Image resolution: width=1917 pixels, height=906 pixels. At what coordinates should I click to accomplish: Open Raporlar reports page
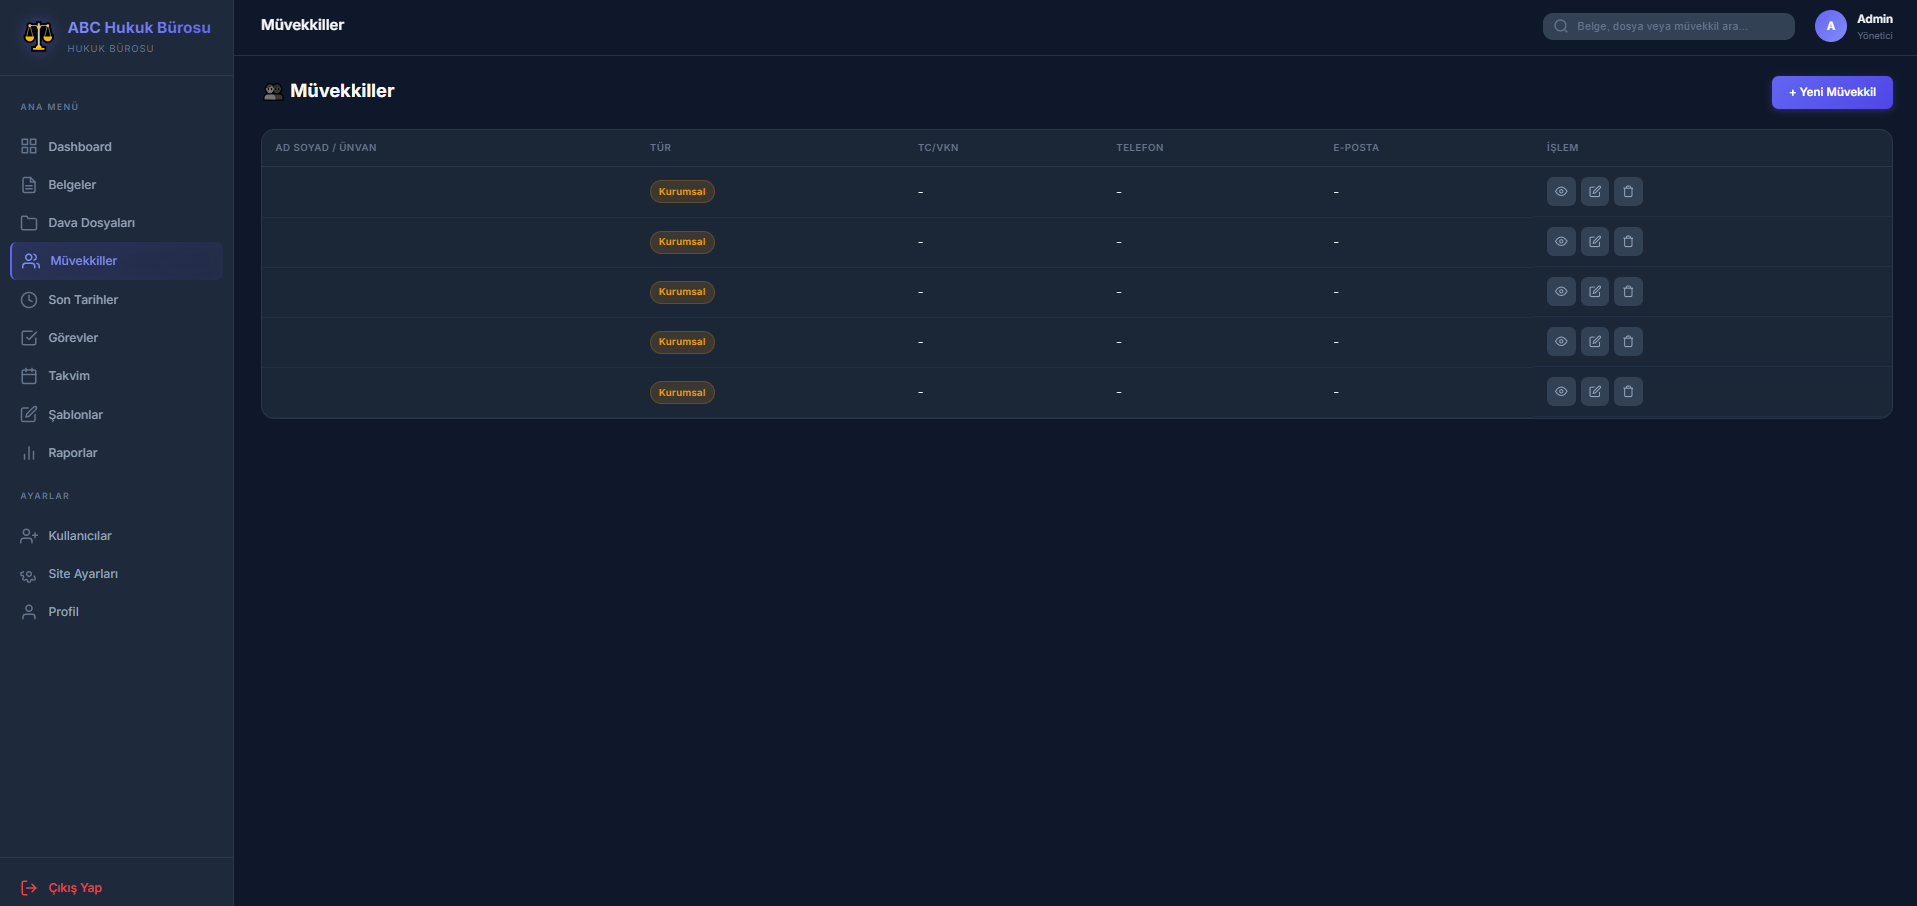(116, 453)
